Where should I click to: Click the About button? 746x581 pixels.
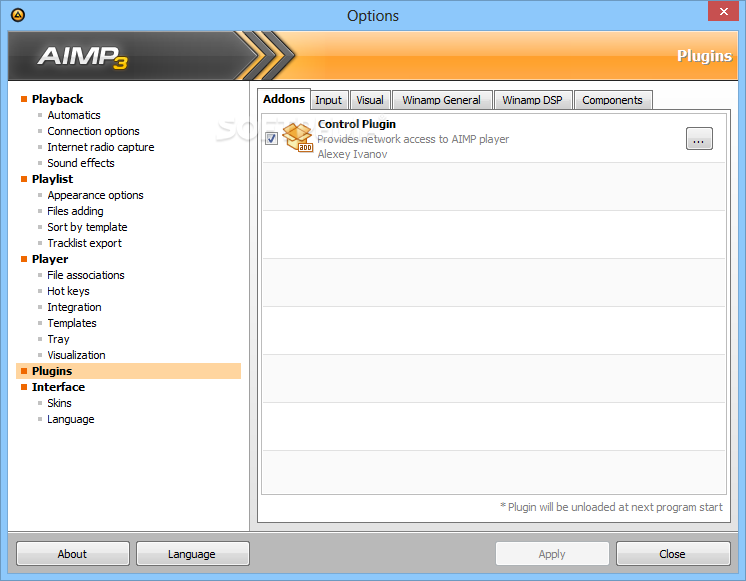[x=72, y=553]
